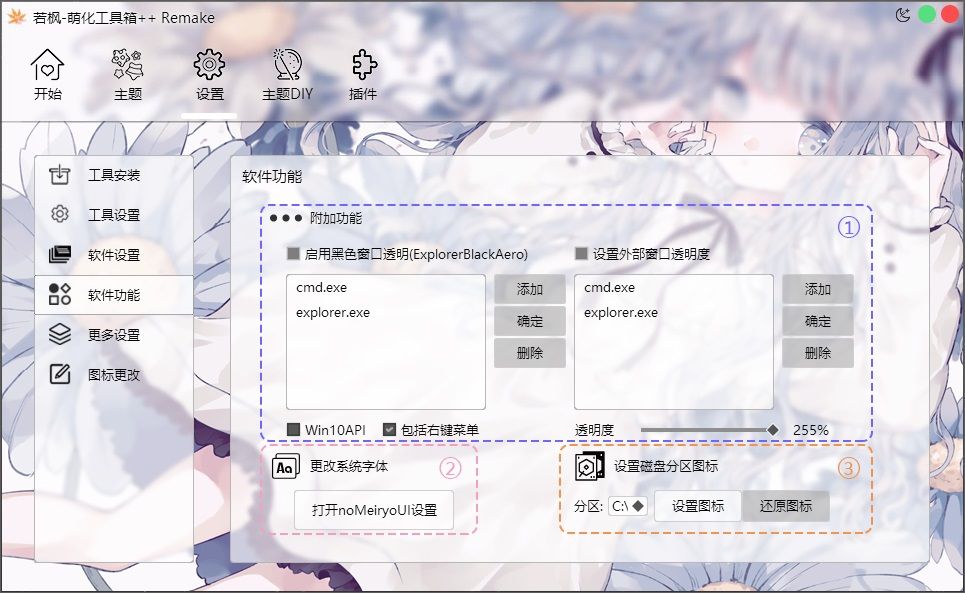
Task: Click the red close button
Action: click(951, 15)
